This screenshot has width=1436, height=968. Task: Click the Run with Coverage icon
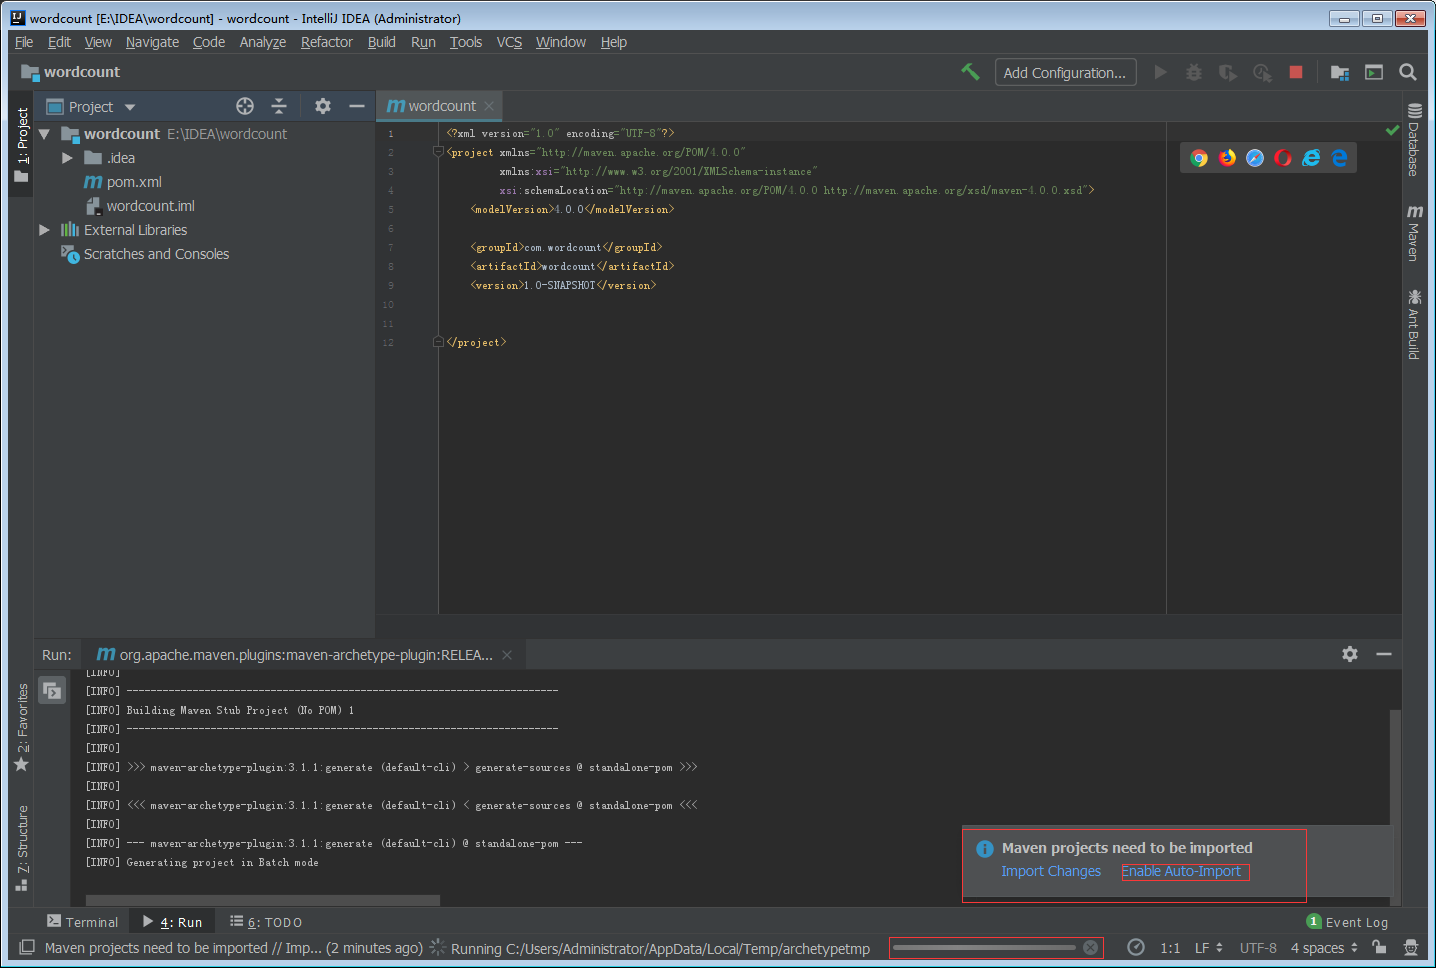click(x=1228, y=72)
